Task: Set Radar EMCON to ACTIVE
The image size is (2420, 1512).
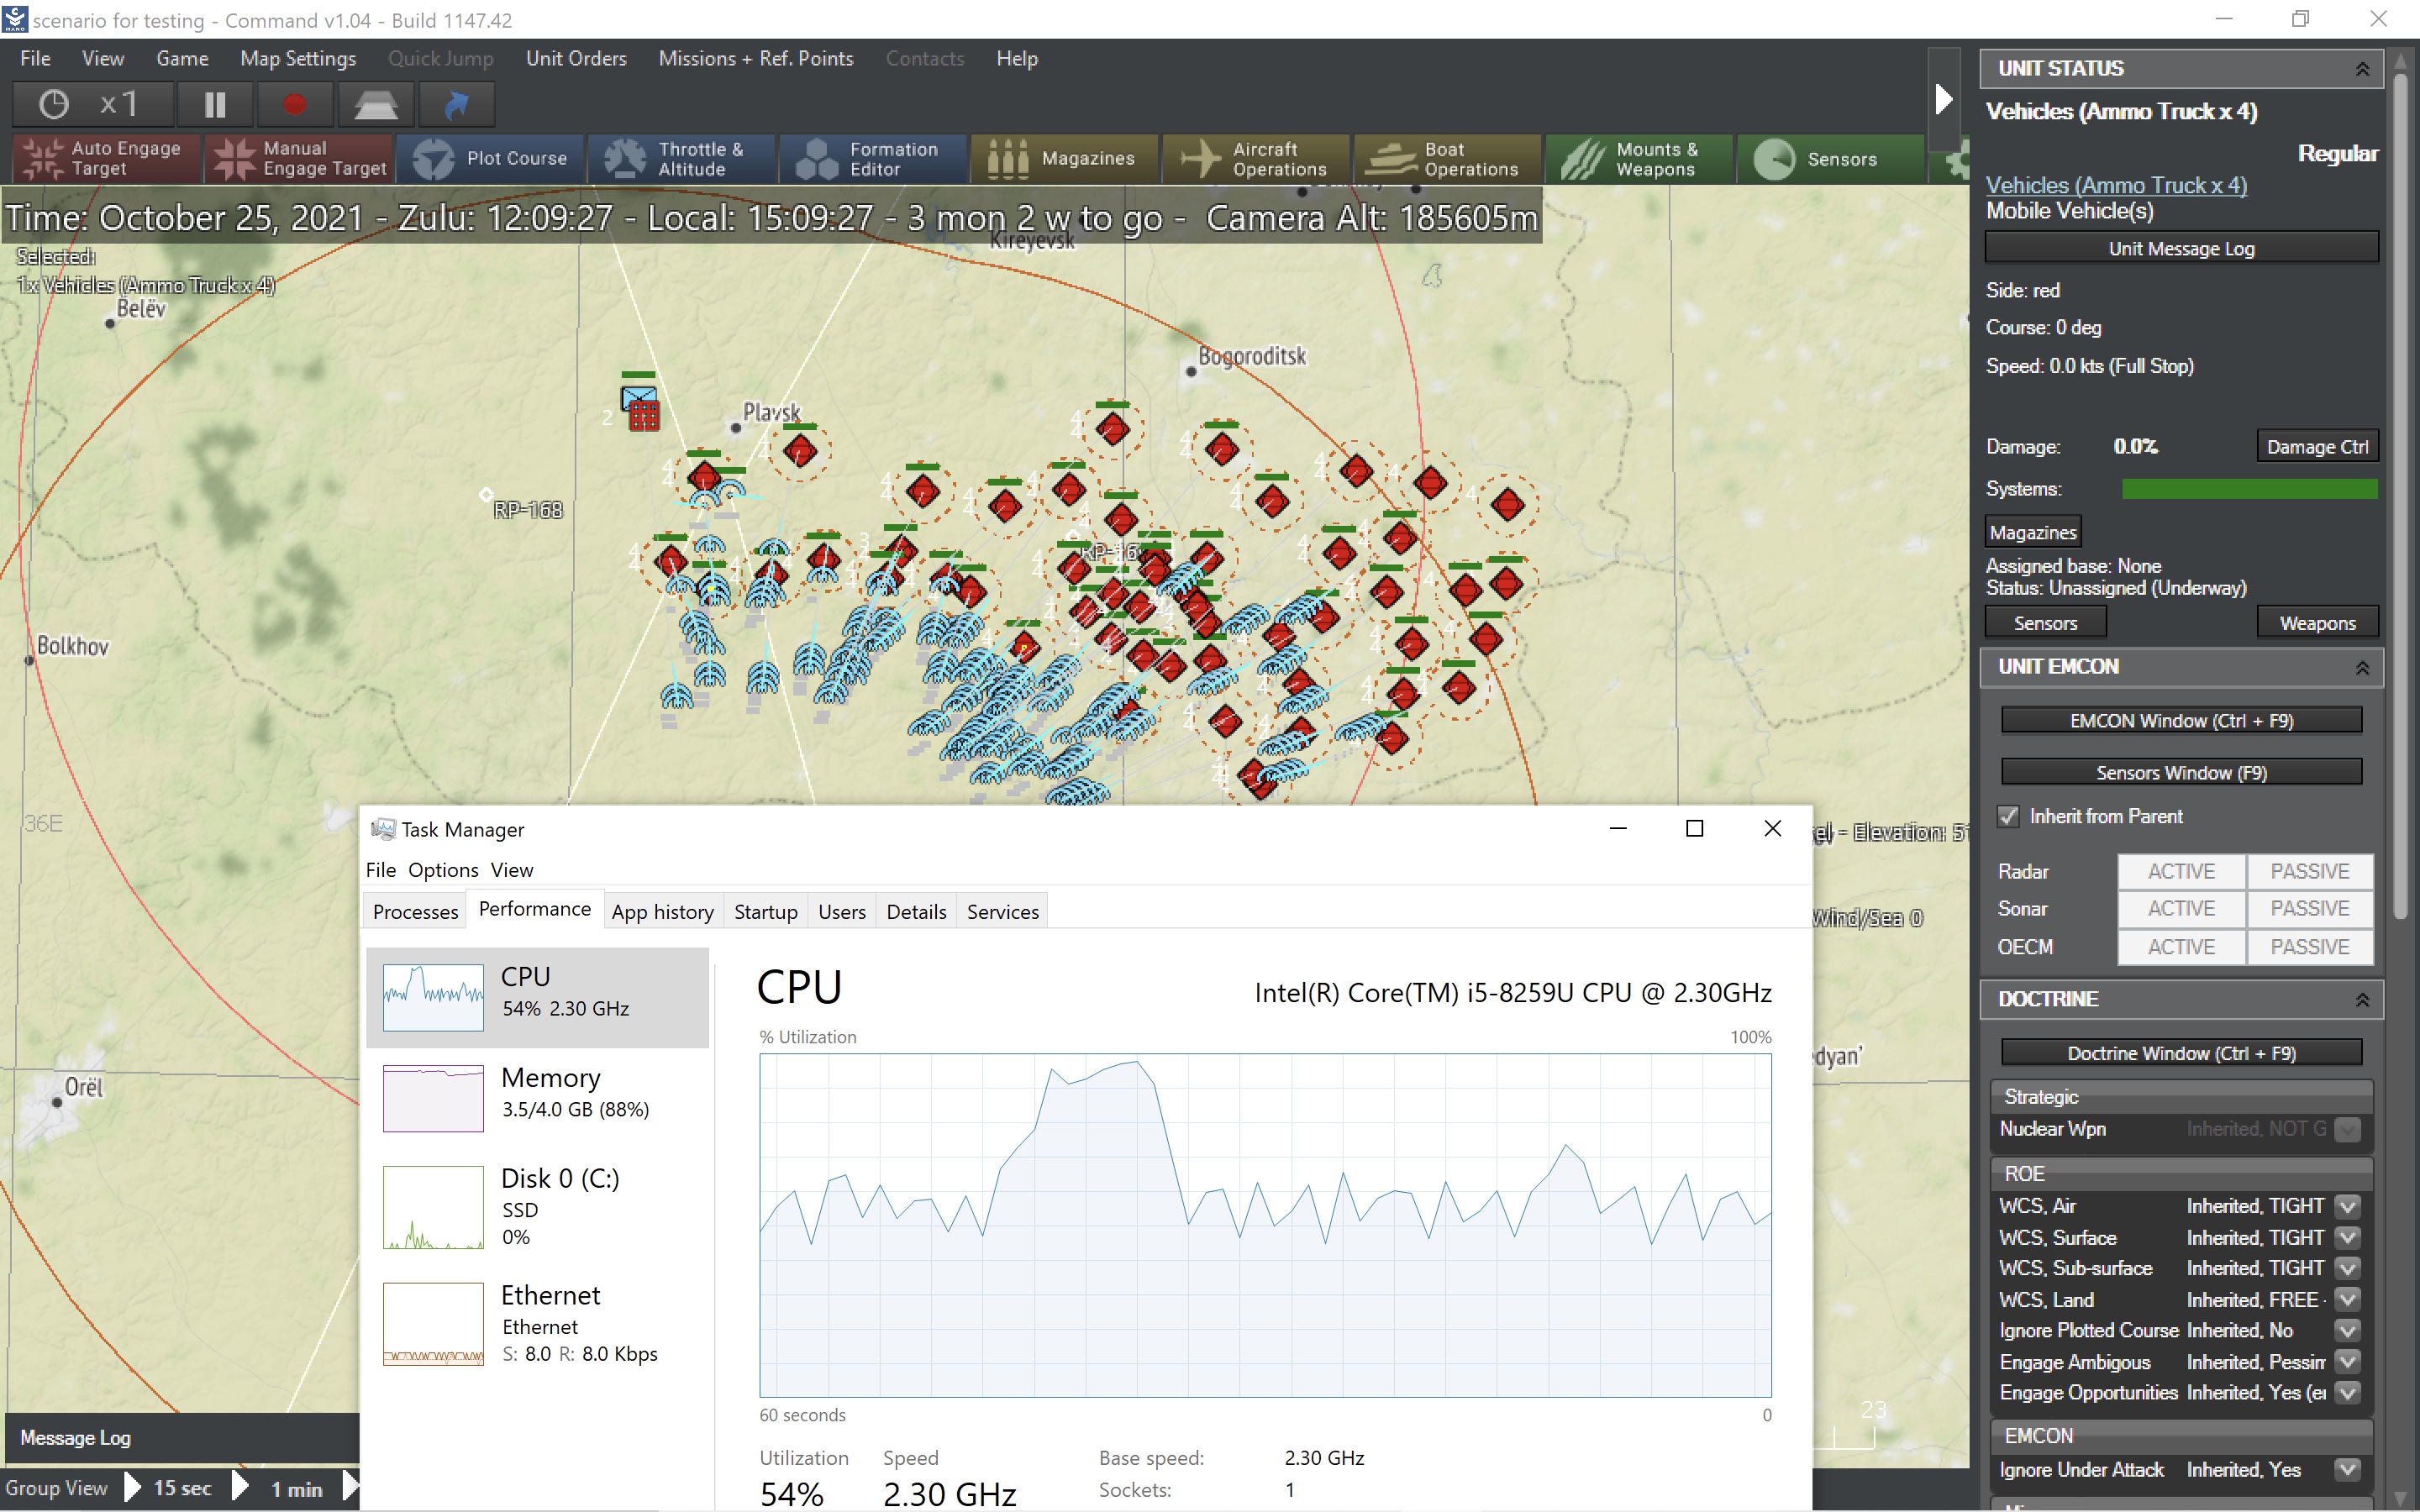Action: (2180, 871)
